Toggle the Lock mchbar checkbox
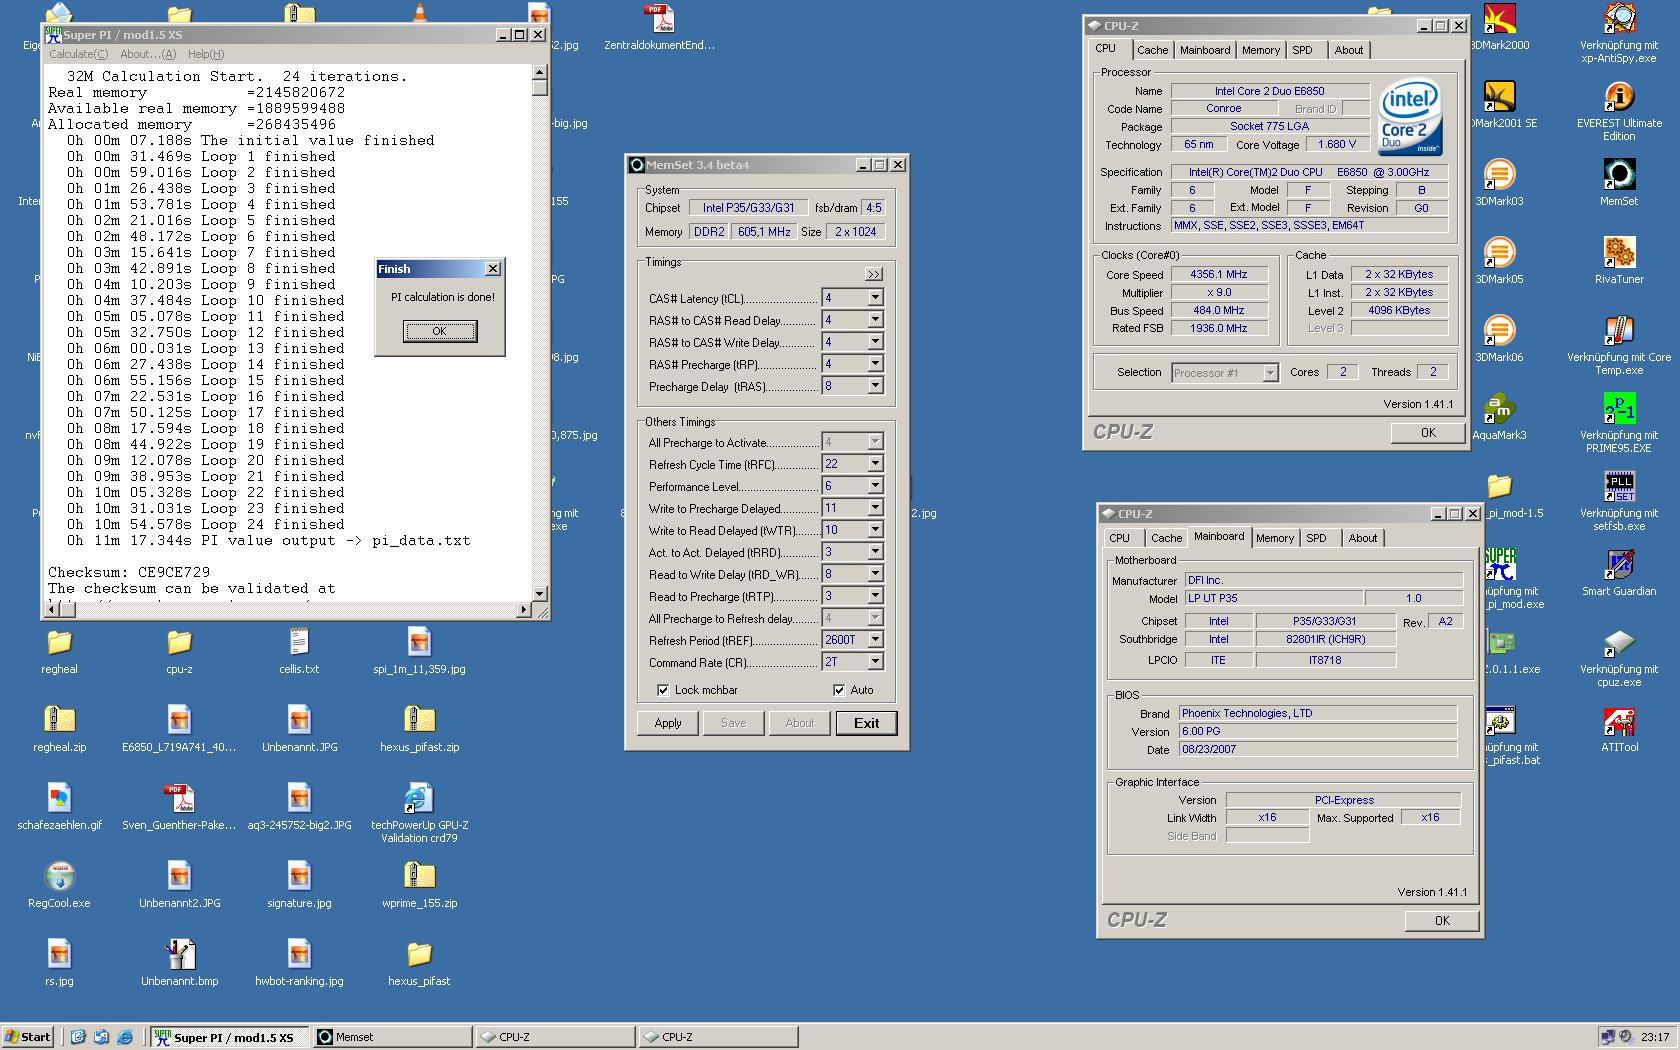The image size is (1680, 1050). [x=663, y=690]
